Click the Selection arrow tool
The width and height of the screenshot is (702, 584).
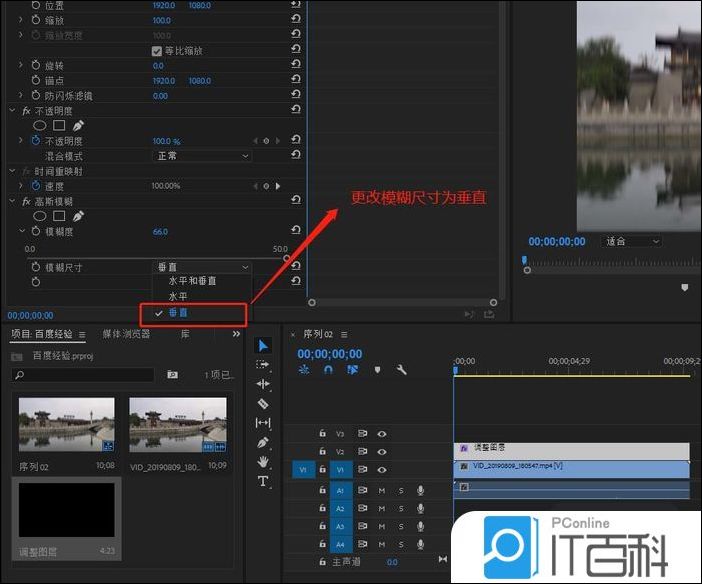(263, 346)
